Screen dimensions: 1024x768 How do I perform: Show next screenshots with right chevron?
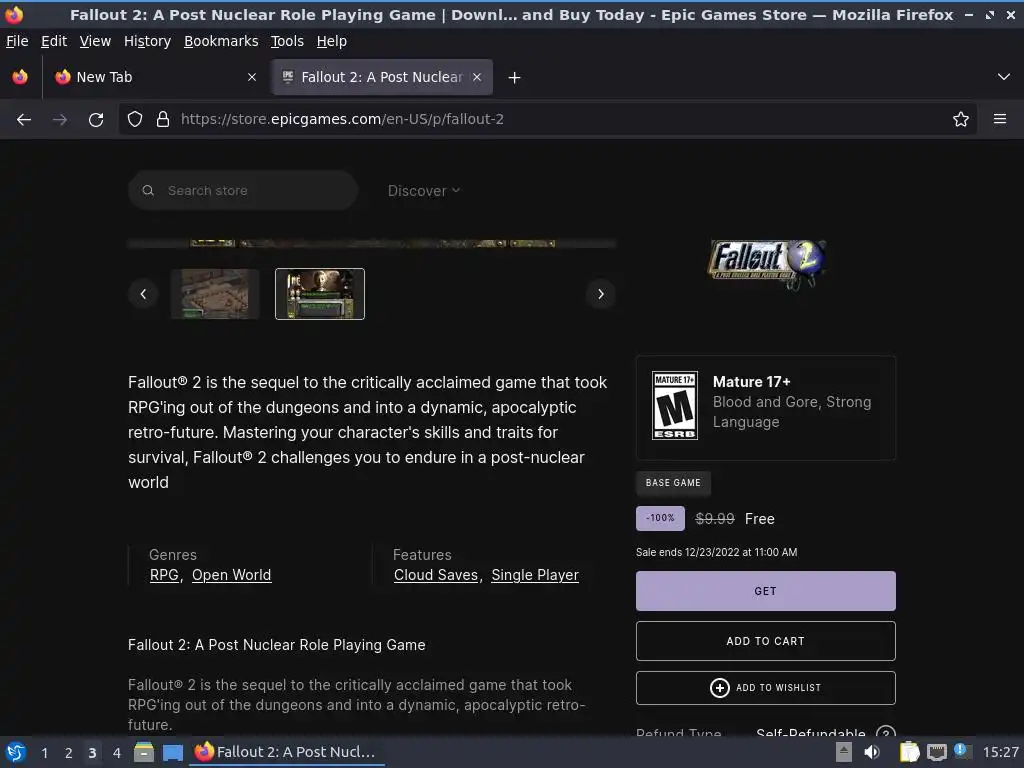click(x=601, y=294)
